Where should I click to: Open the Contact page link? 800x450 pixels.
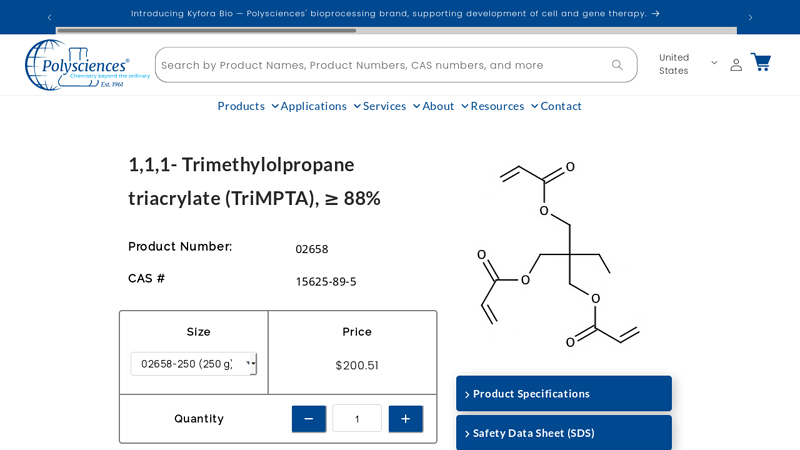(561, 106)
